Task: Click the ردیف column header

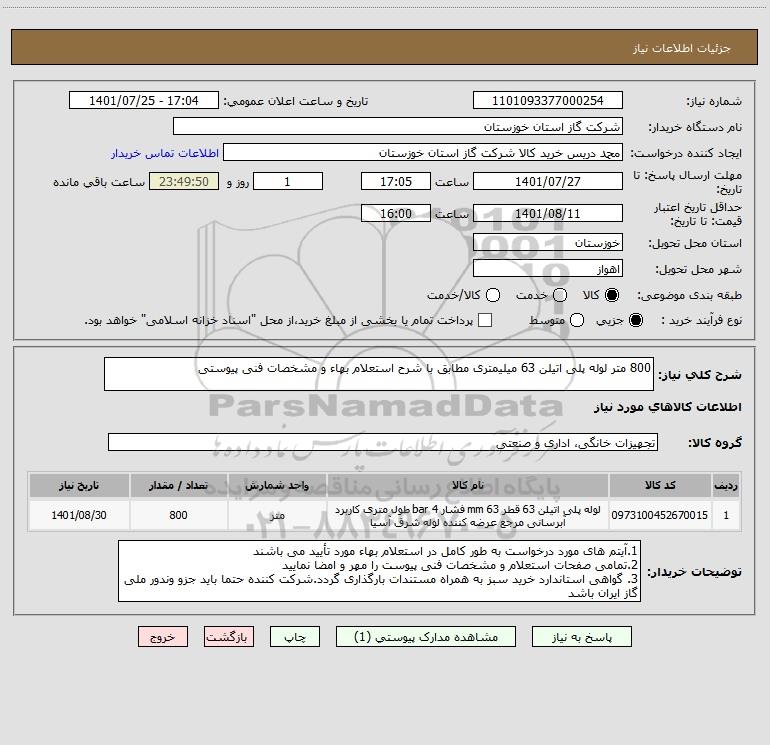Action: pos(726,485)
